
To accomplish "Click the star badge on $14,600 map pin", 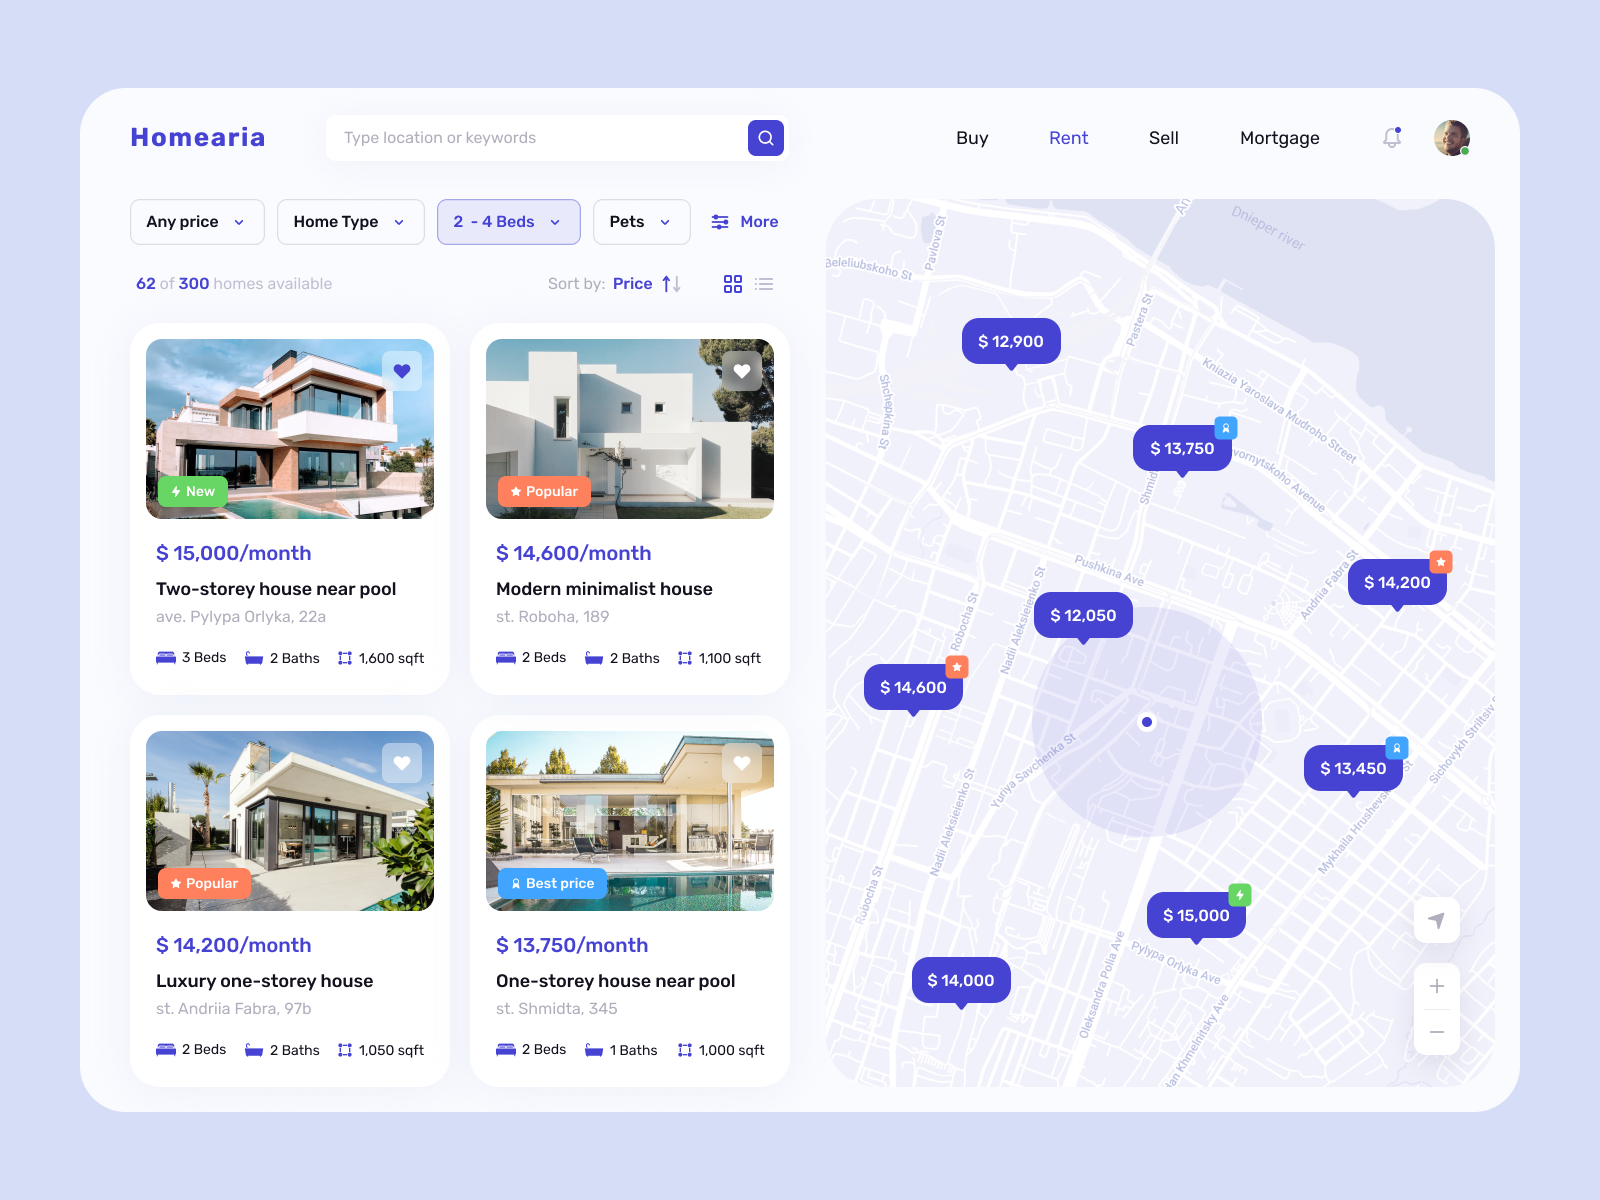I will tap(957, 667).
